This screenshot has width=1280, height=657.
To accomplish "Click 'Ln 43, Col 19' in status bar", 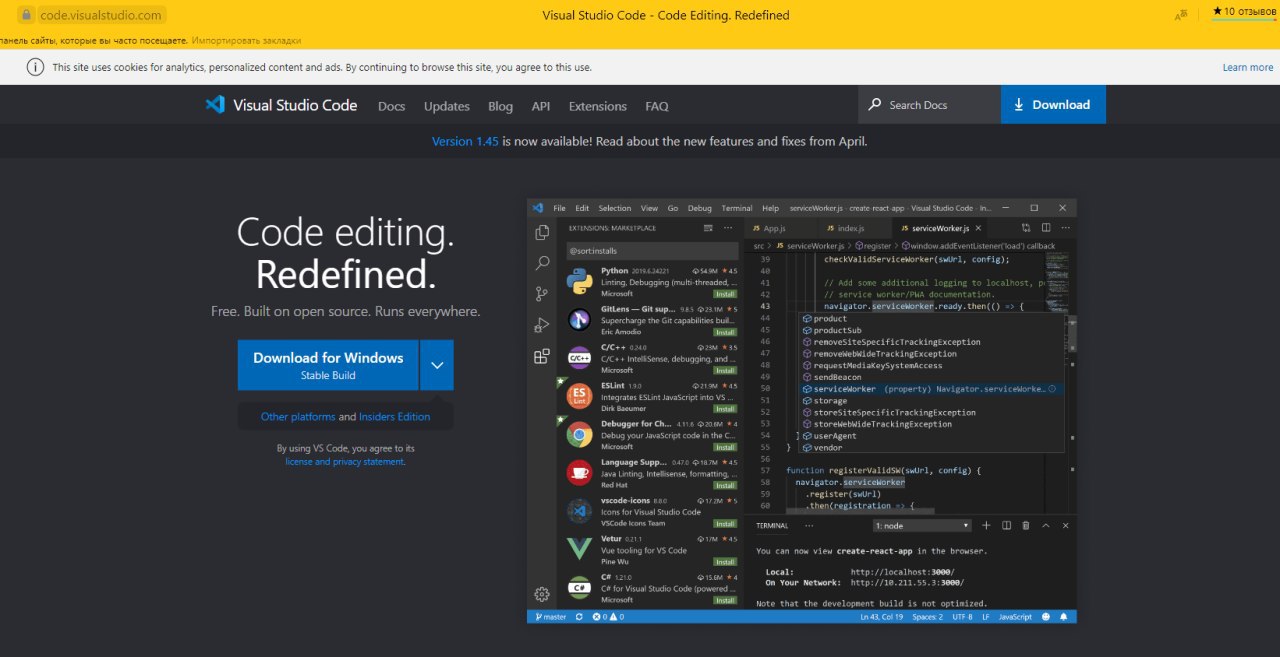I will 882,617.
